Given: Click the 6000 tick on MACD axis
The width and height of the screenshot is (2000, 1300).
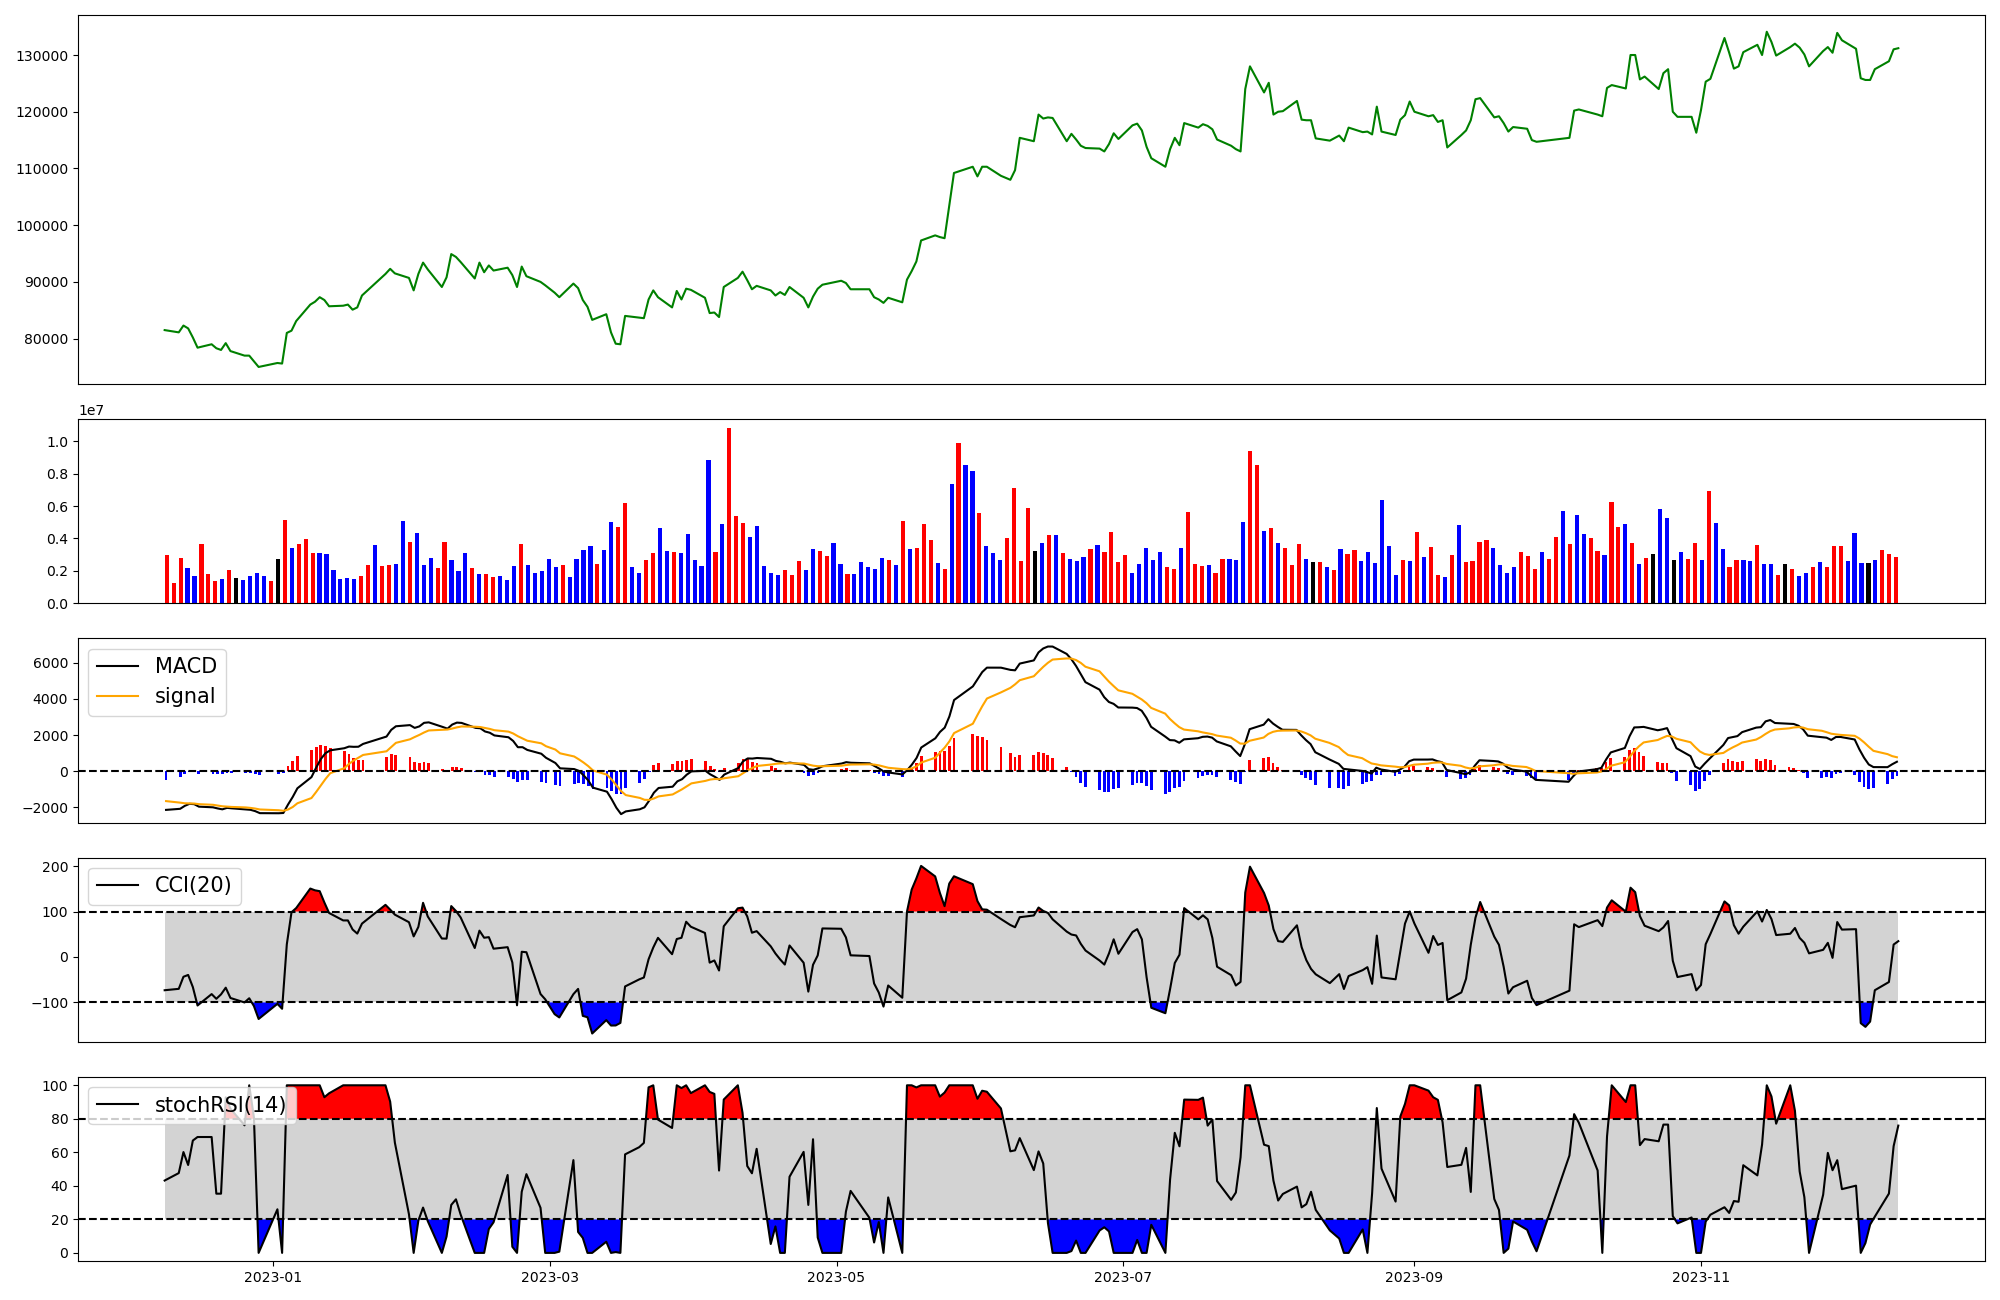Looking at the screenshot, I should tap(51, 664).
